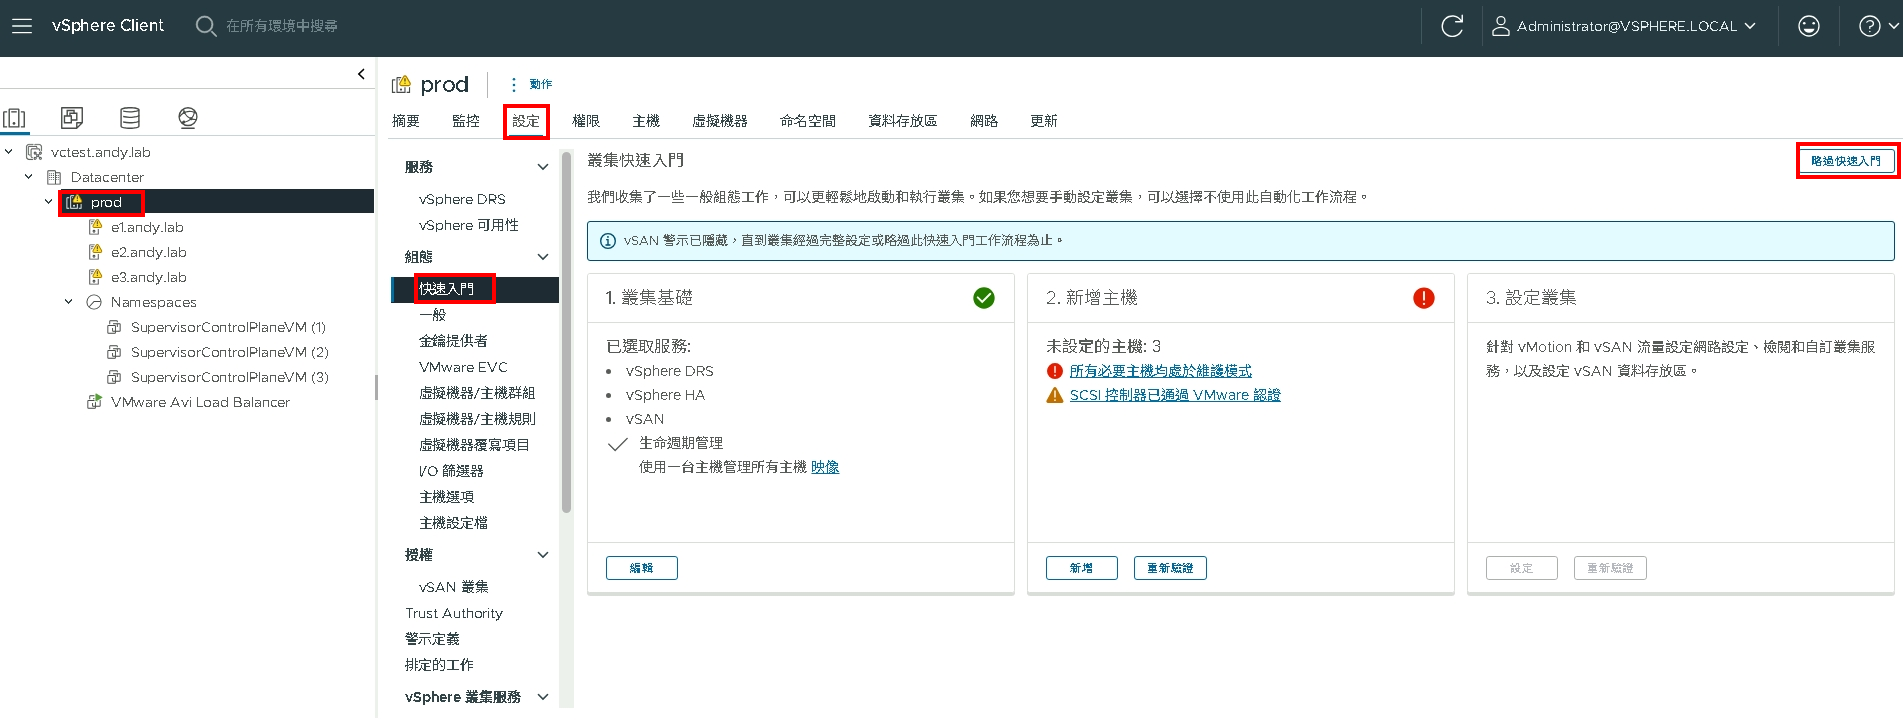Click the global search input field
The width and height of the screenshot is (1903, 721).
point(282,26)
